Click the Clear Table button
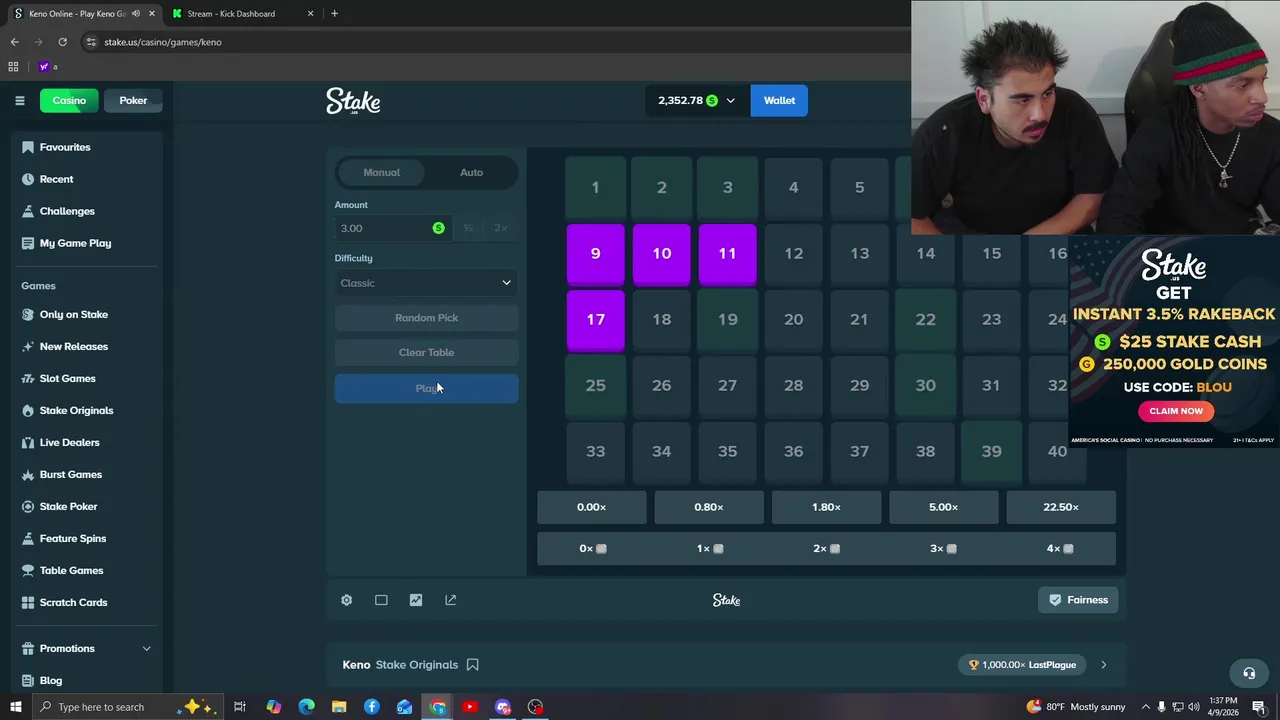1280x720 pixels. pos(426,353)
